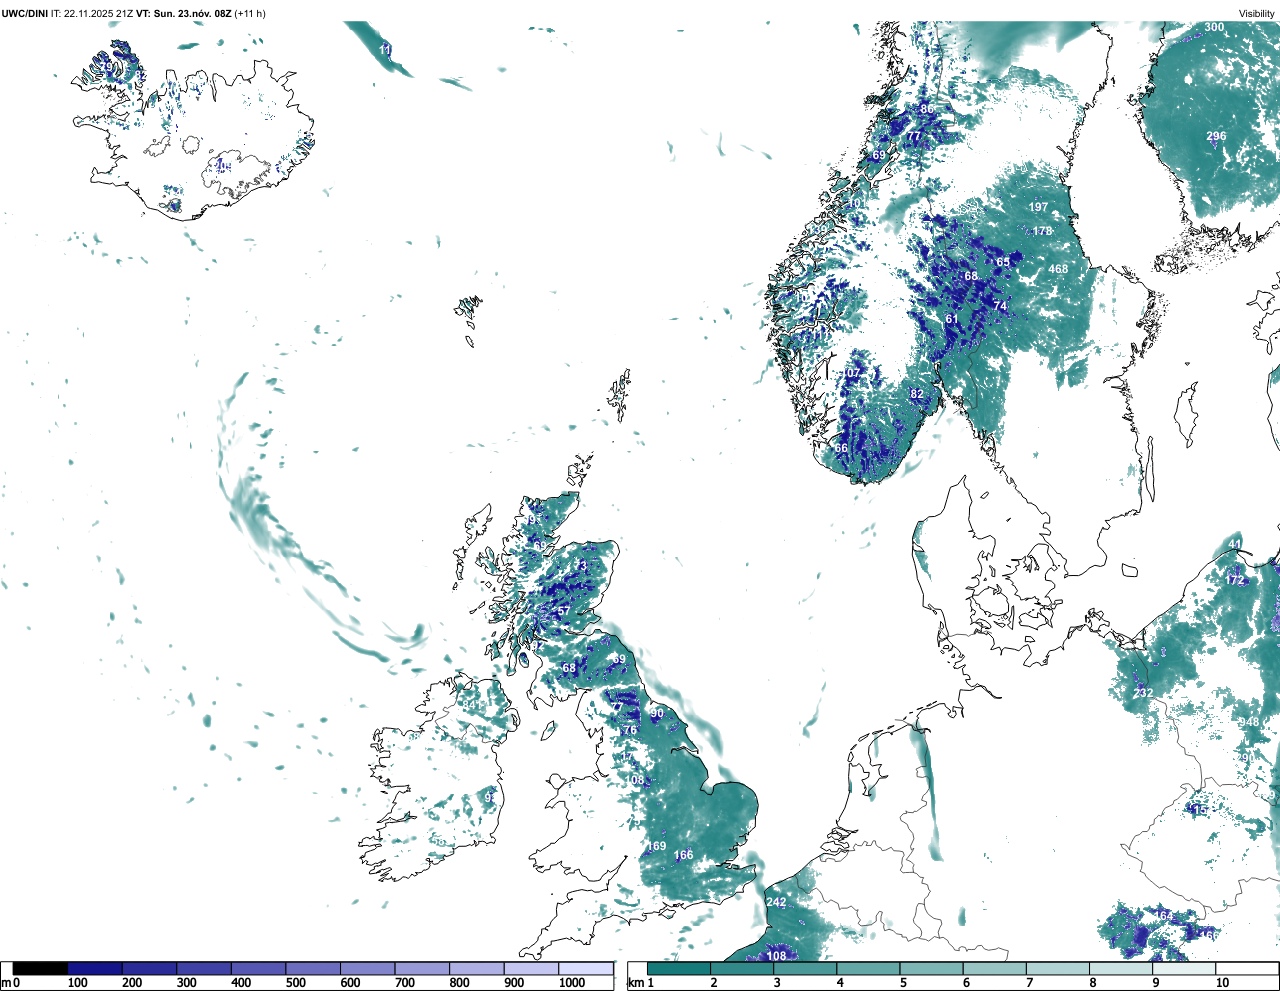
Task: Click the '74' visibility value
Action: coord(1000,305)
